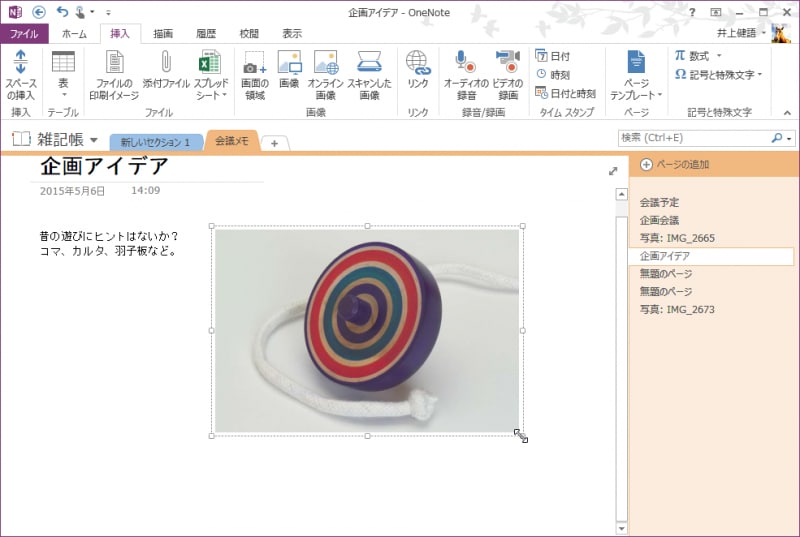
Task: Click the scrollbar up arrow
Action: (621, 194)
